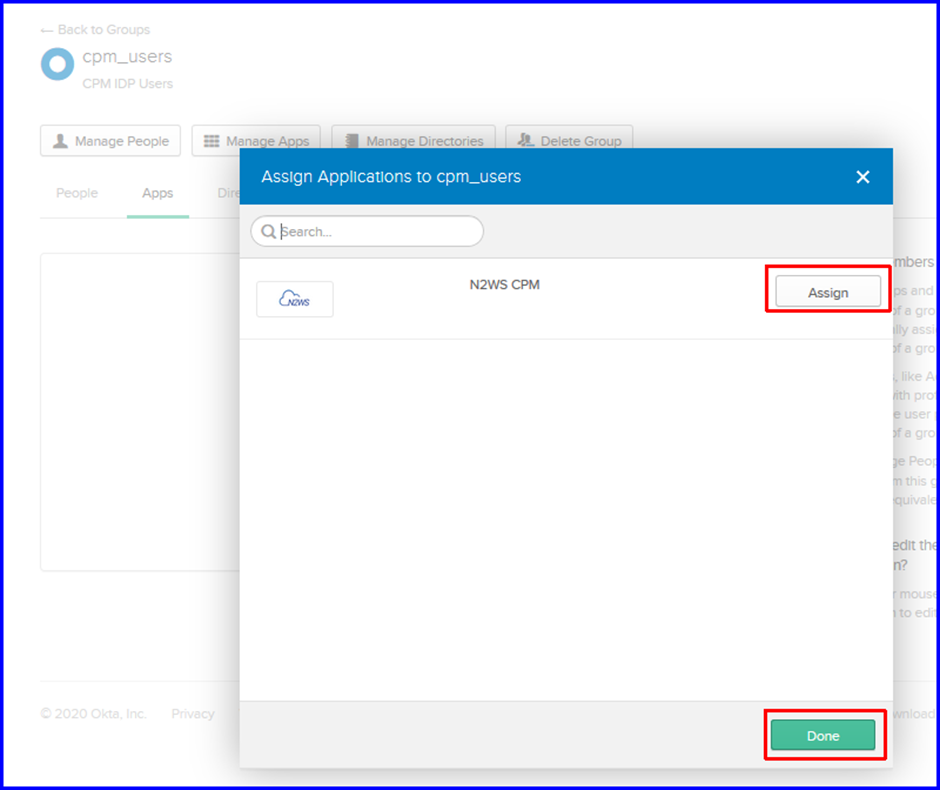Click the grid icon on Manage Apps
The width and height of the screenshot is (940, 790).
pyautogui.click(x=212, y=141)
